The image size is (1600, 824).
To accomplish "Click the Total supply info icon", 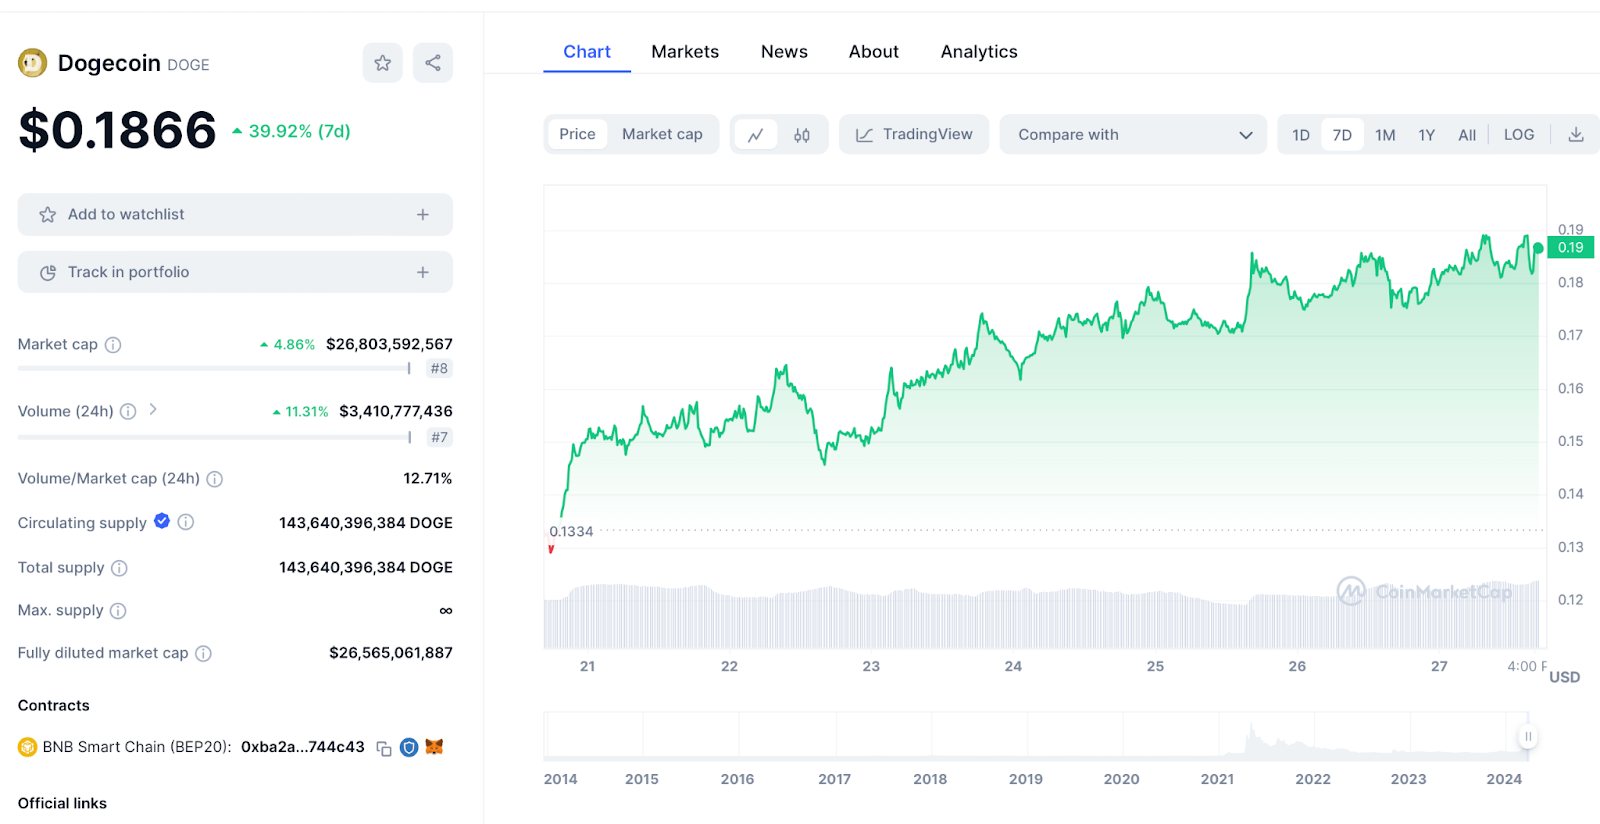I will (119, 568).
